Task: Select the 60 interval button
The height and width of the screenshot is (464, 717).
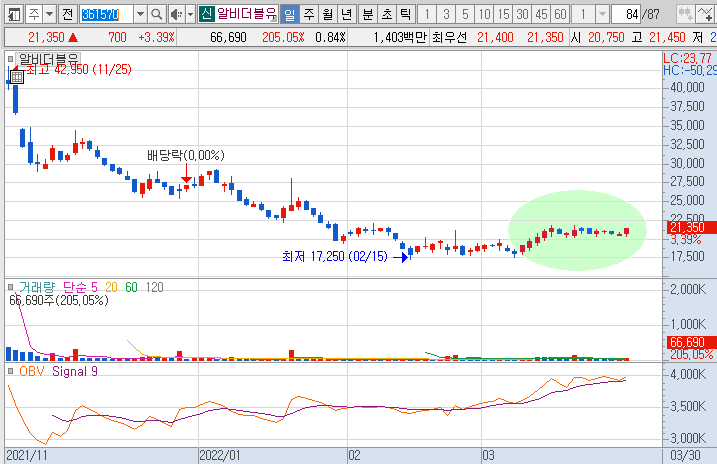Action: click(x=561, y=15)
